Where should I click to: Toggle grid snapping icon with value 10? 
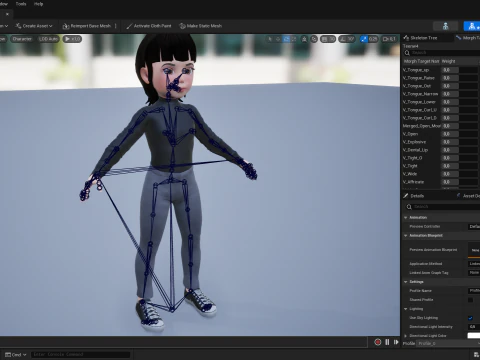(325, 39)
